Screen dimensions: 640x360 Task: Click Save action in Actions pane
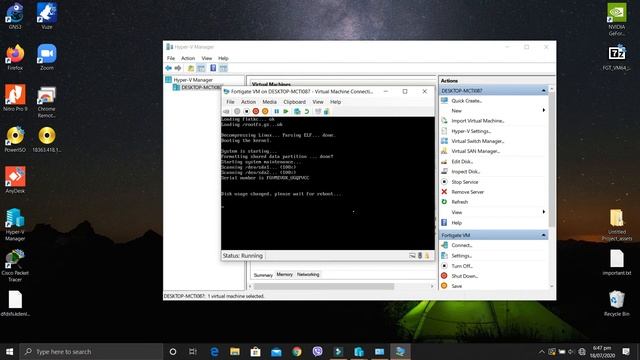(x=456, y=286)
